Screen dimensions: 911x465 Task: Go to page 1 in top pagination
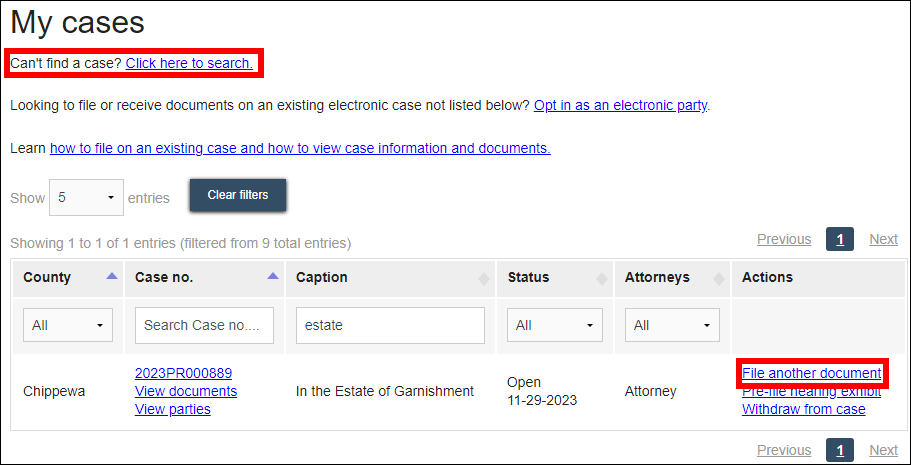point(840,239)
